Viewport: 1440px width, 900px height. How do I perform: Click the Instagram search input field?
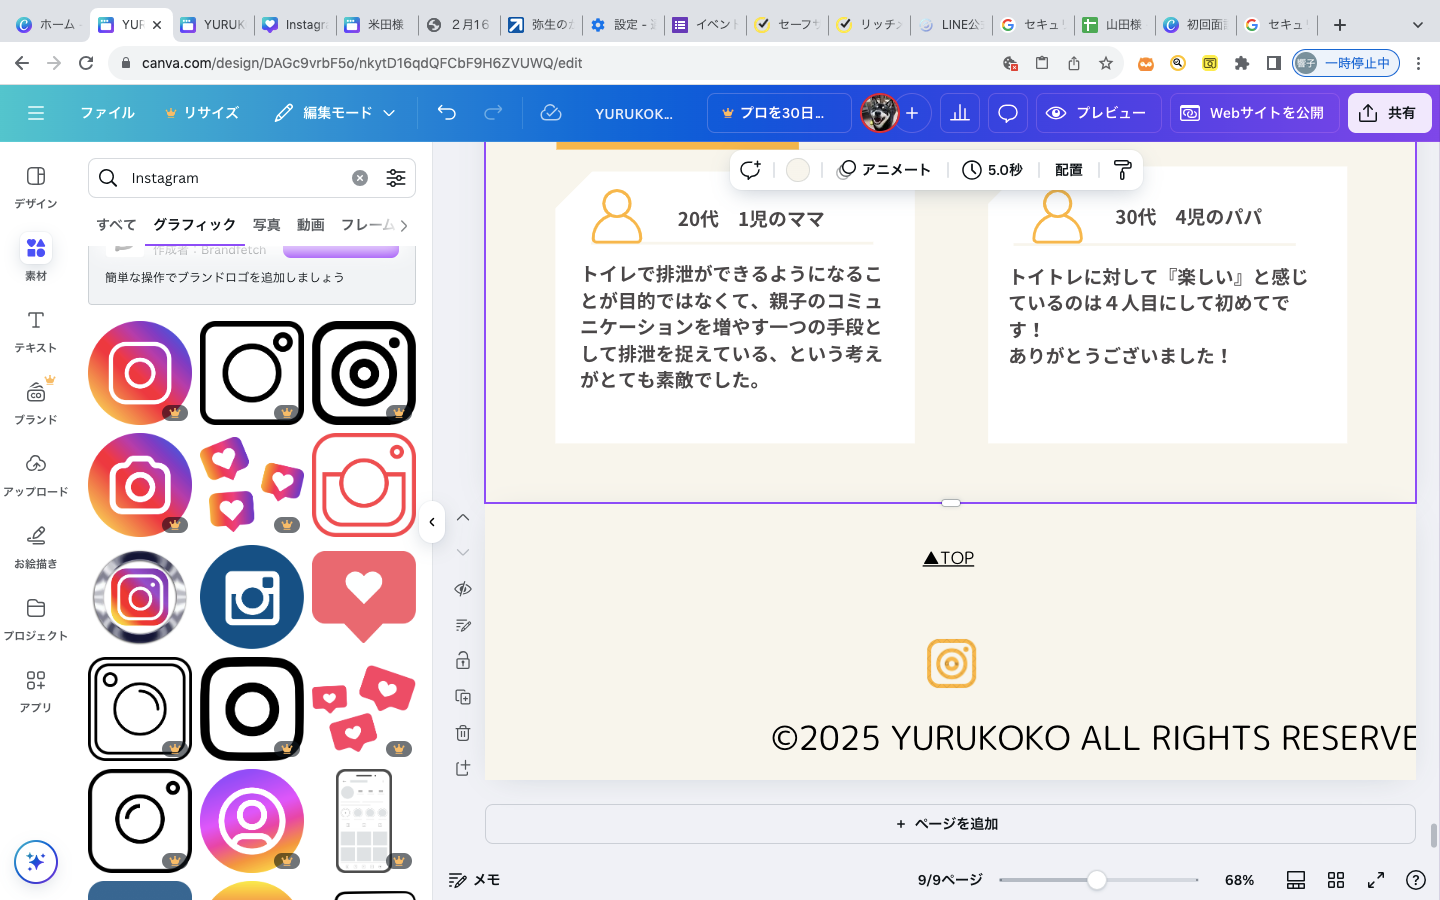tap(238, 178)
